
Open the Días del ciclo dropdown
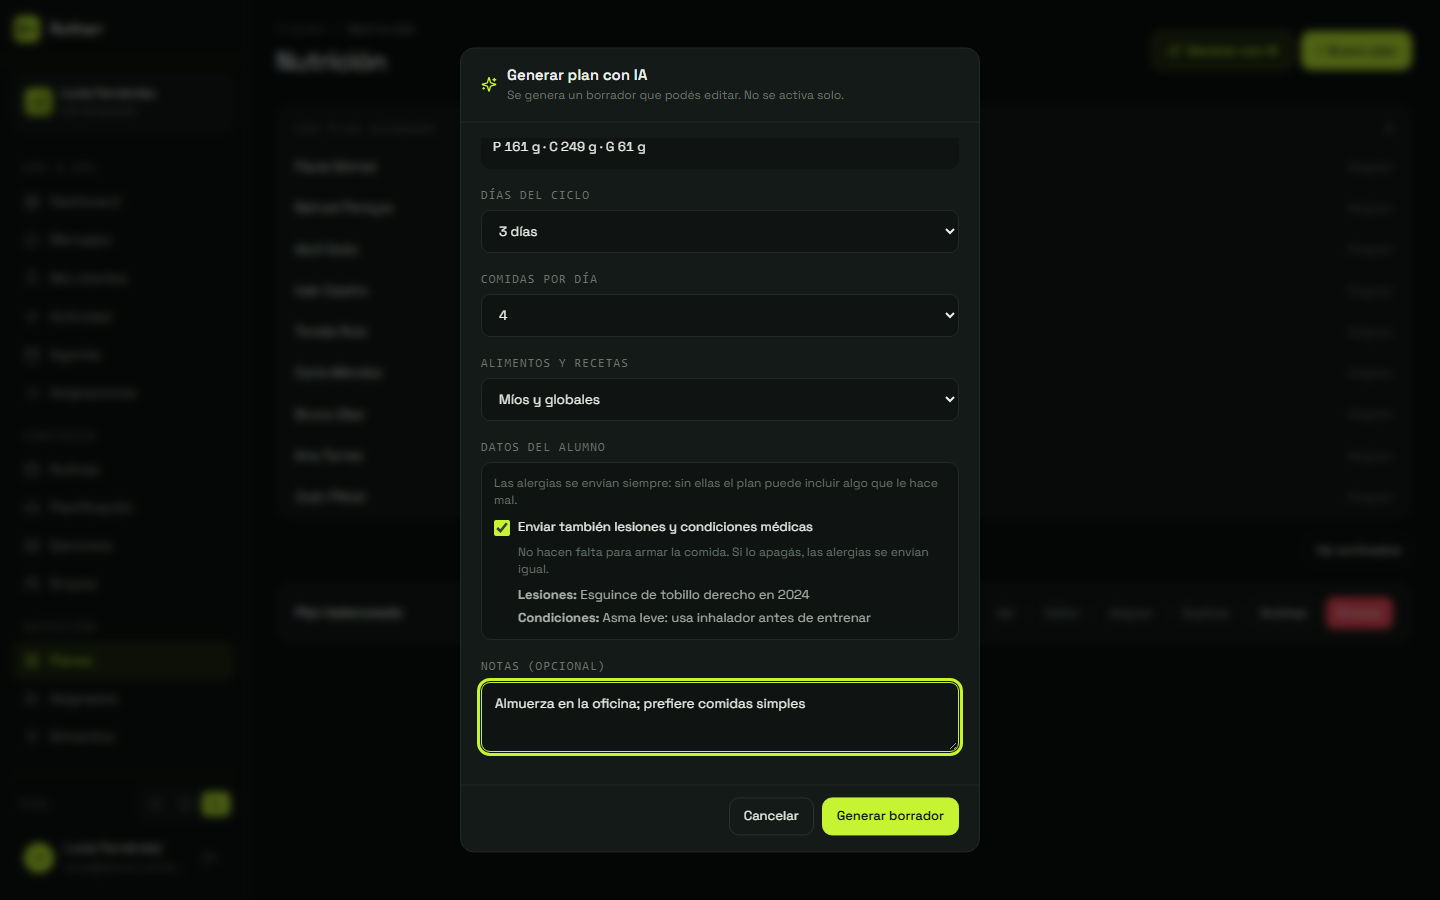(720, 231)
